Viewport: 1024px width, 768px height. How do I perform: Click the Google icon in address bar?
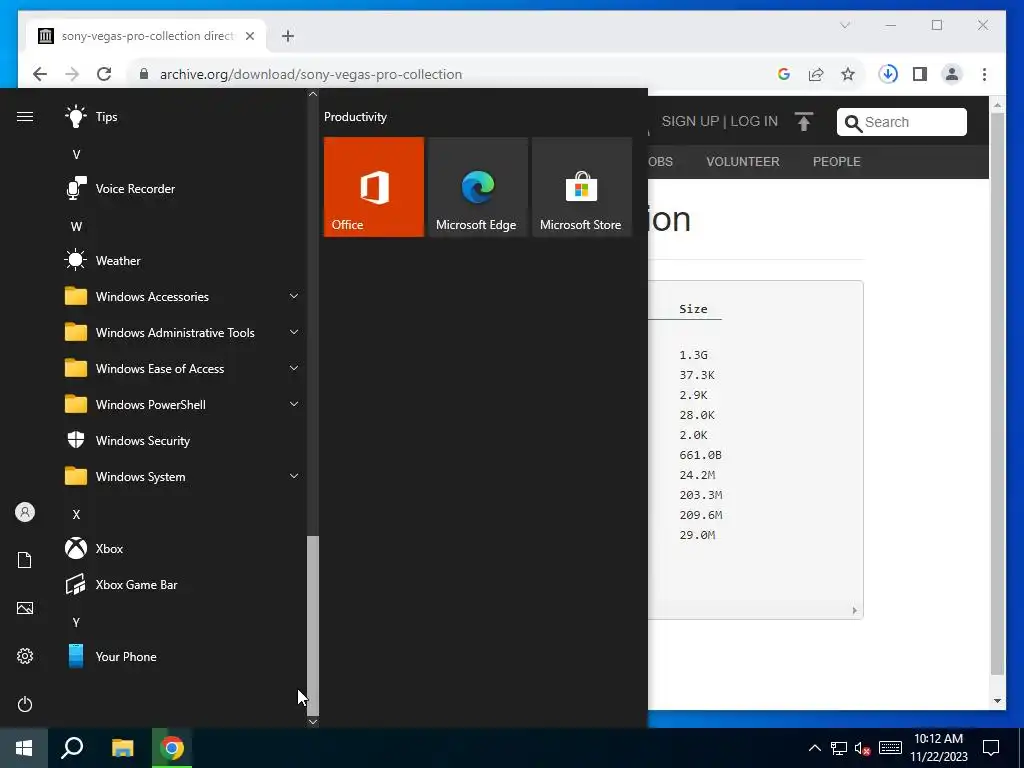(x=784, y=74)
